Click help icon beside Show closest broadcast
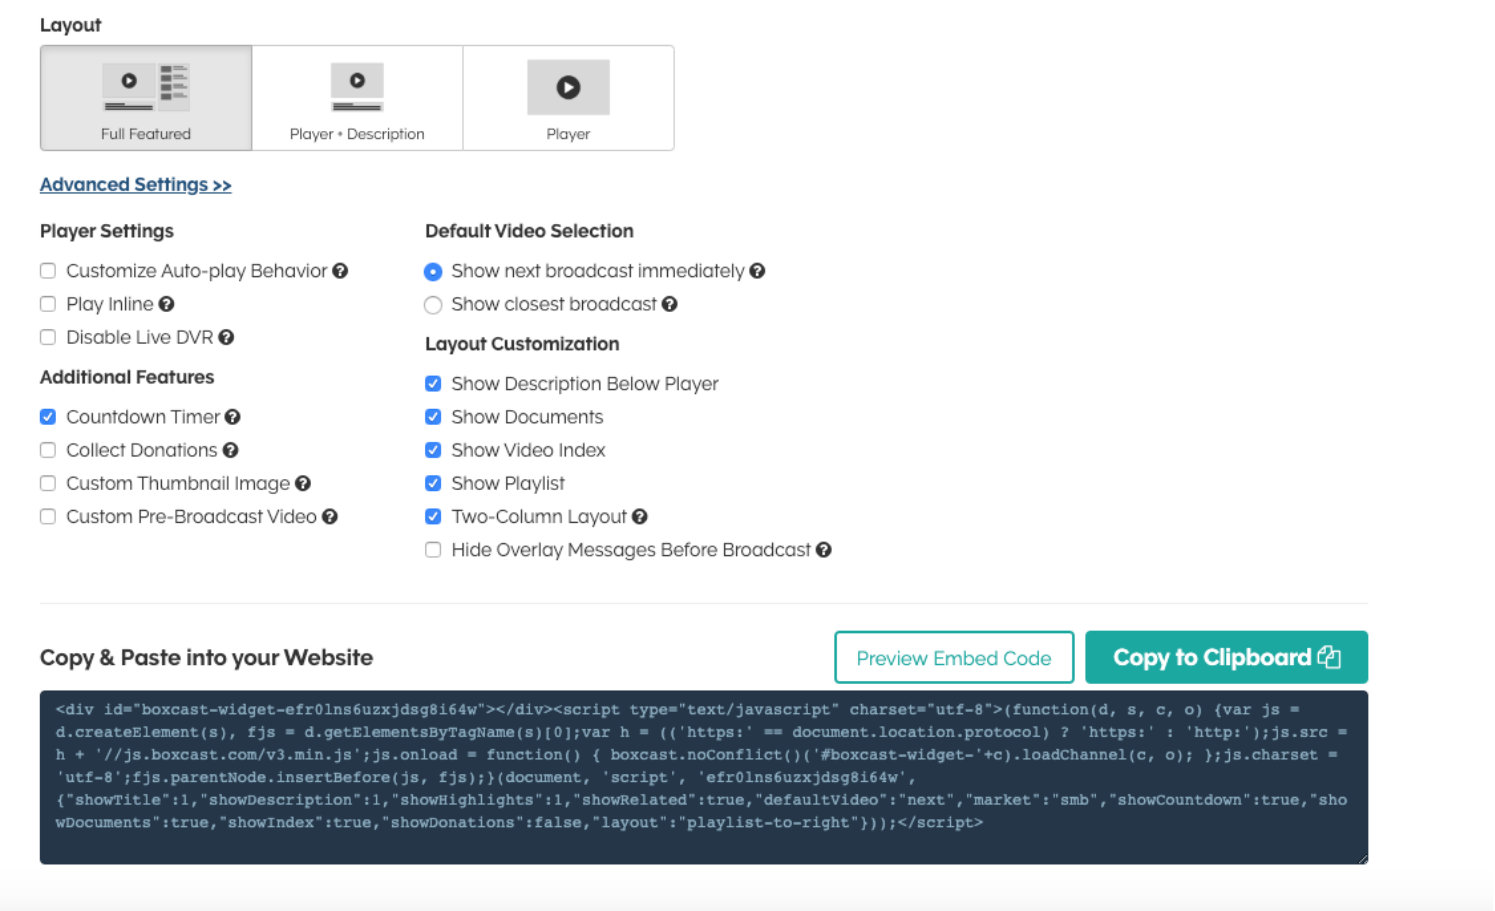This screenshot has height=911, width=1495. [670, 304]
